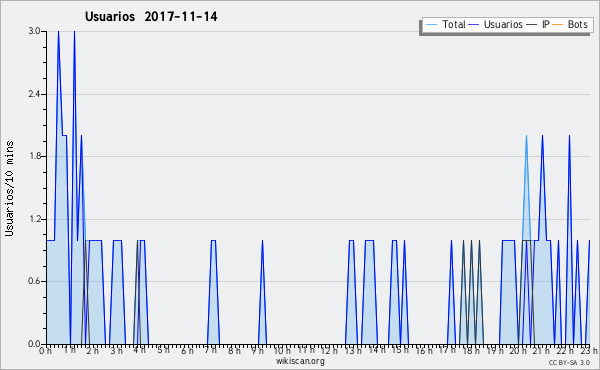
Task: Click the y-axis value '2.4'
Action: 35,94
